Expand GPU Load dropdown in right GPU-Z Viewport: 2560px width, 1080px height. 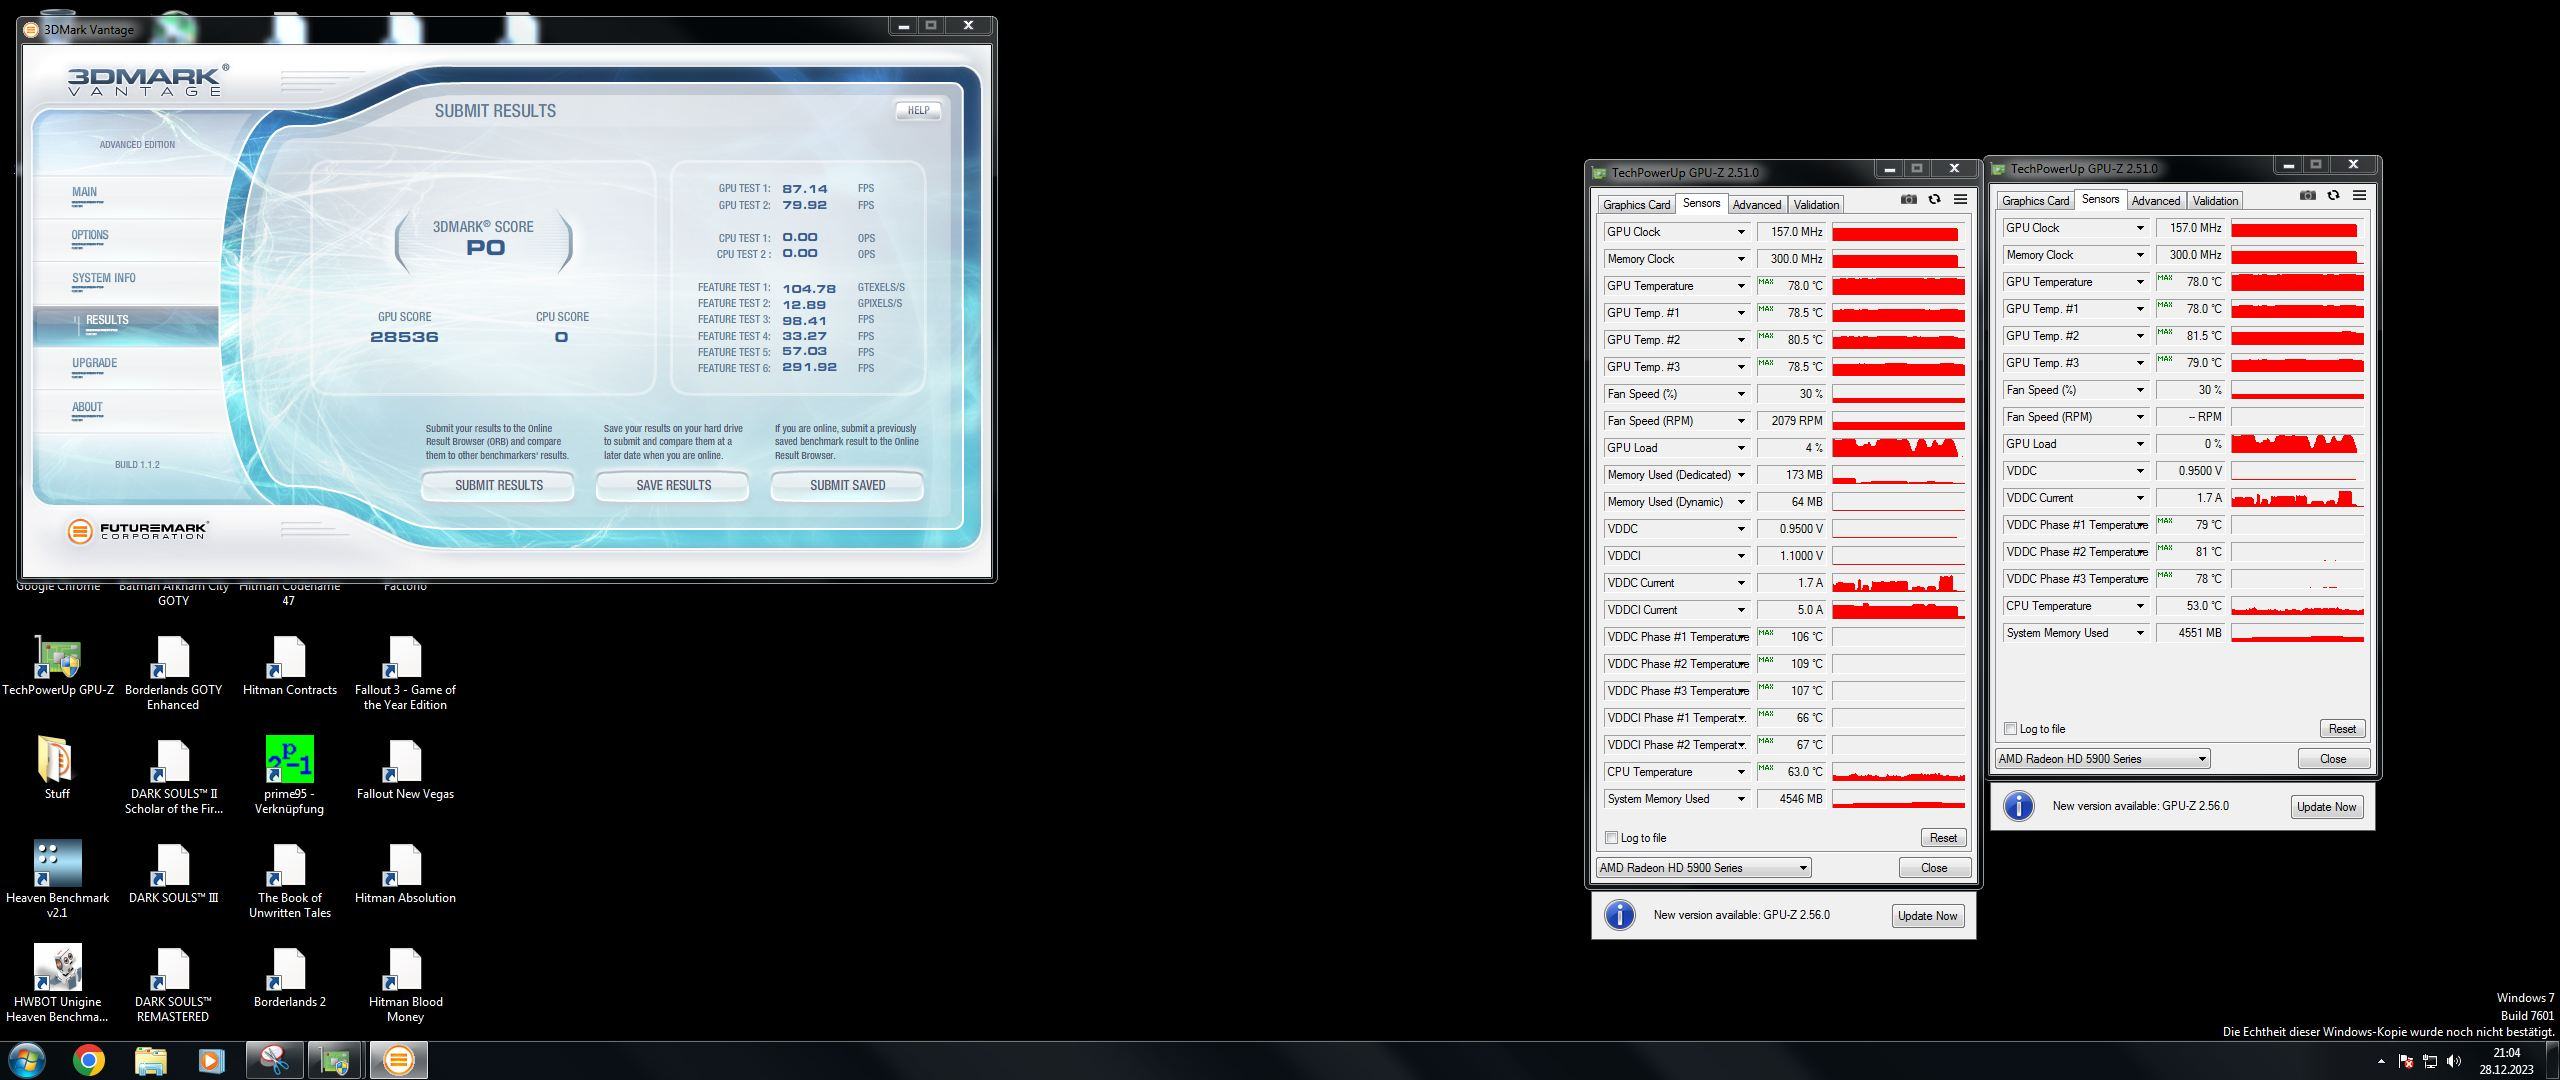point(2139,444)
